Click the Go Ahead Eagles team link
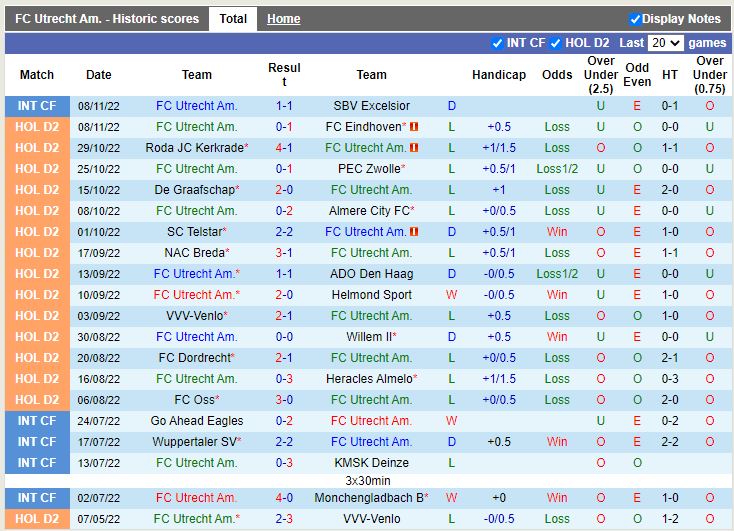This screenshot has height=531, width=734. click(196, 421)
